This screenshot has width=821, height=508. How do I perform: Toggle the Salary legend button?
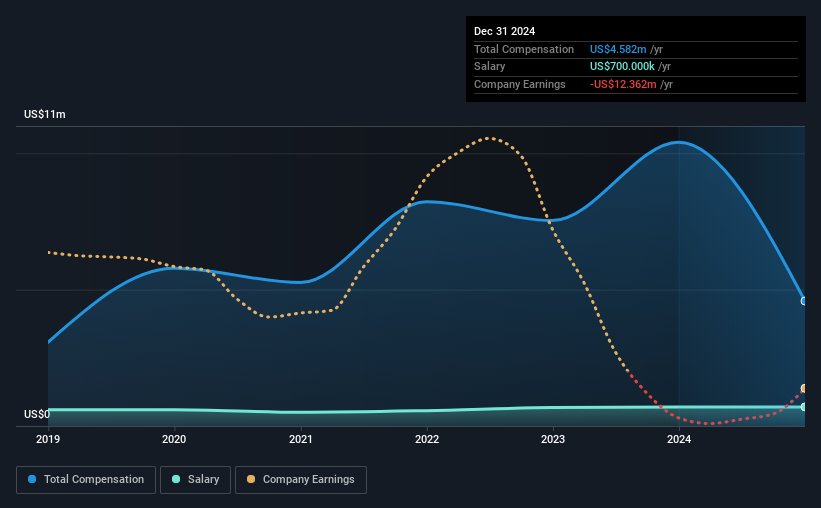195,480
